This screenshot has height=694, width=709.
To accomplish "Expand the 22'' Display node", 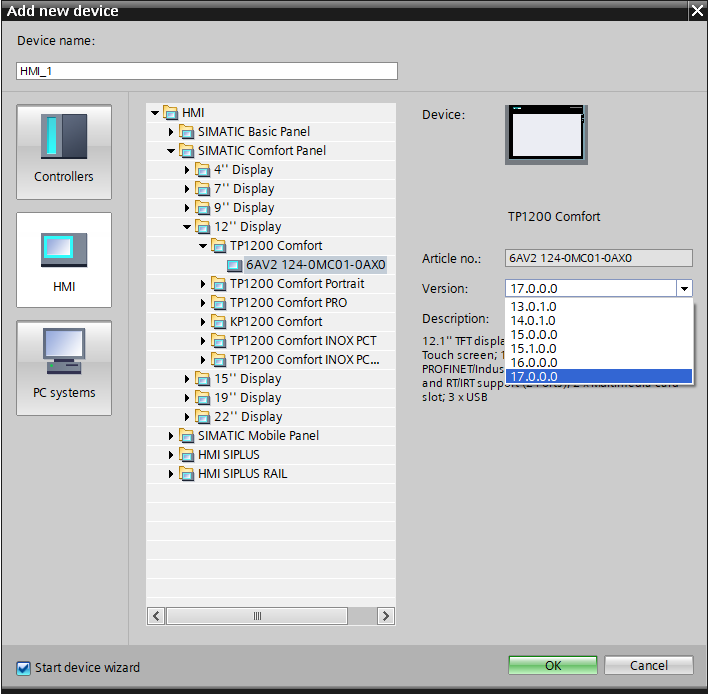I will pos(187,416).
